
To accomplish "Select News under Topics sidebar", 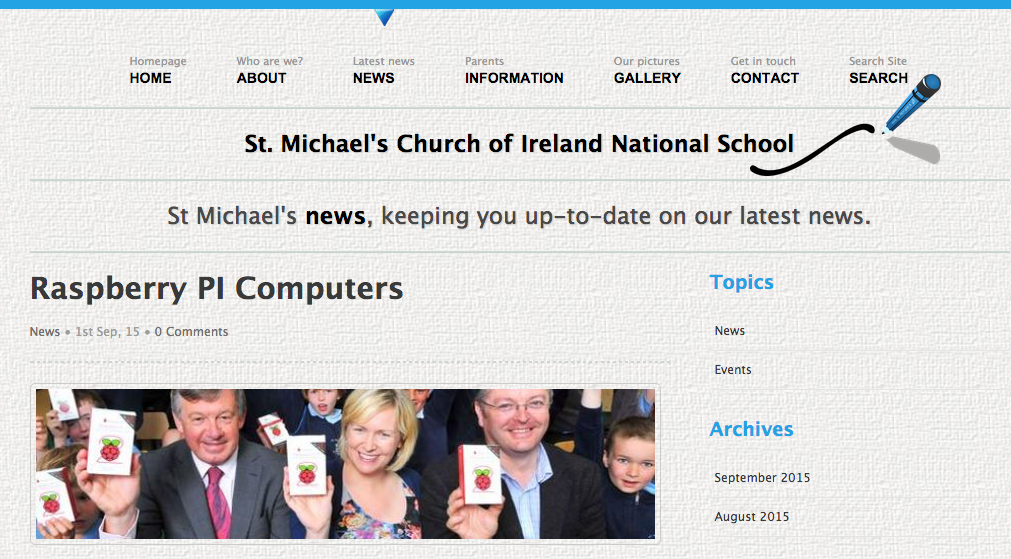I will click(729, 331).
